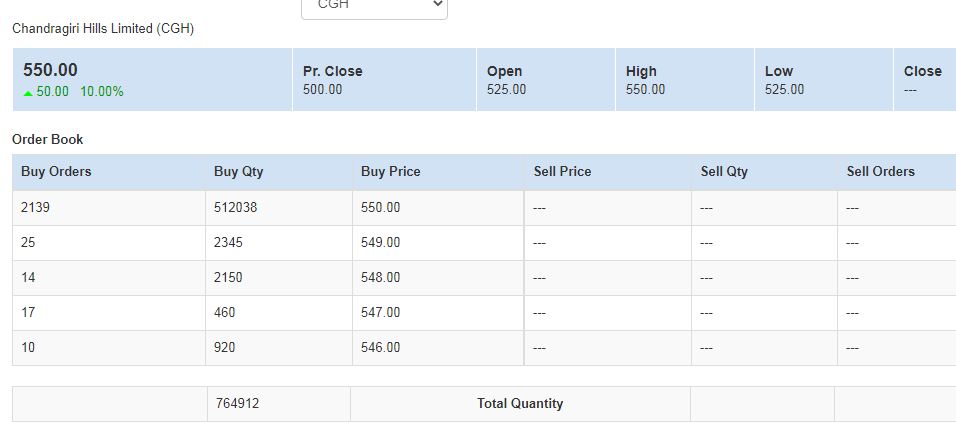
Task: Select the 512038 buy quantity cell
Action: pos(236,208)
